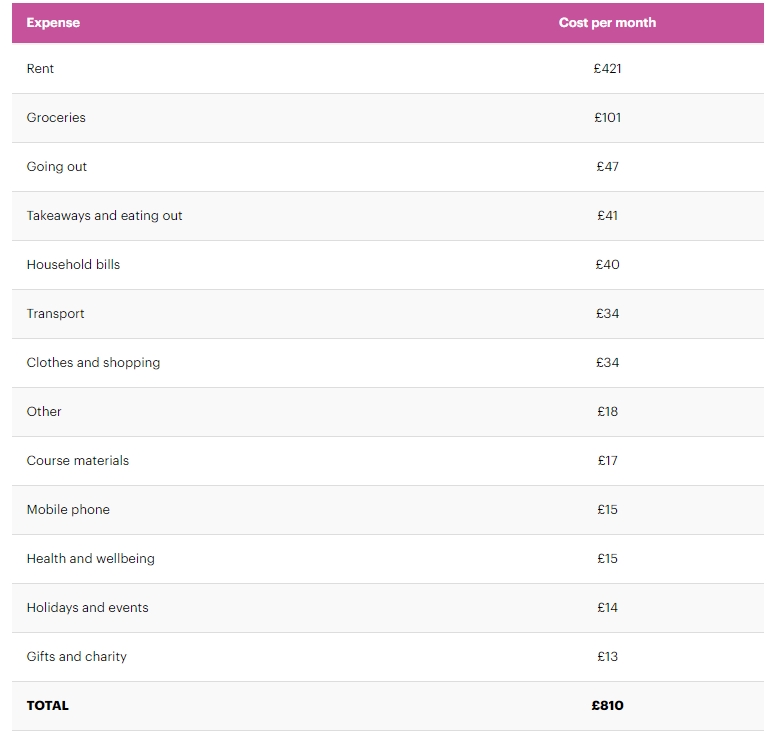Click the £18 cost in Other row
780x740 pixels.
click(x=607, y=412)
